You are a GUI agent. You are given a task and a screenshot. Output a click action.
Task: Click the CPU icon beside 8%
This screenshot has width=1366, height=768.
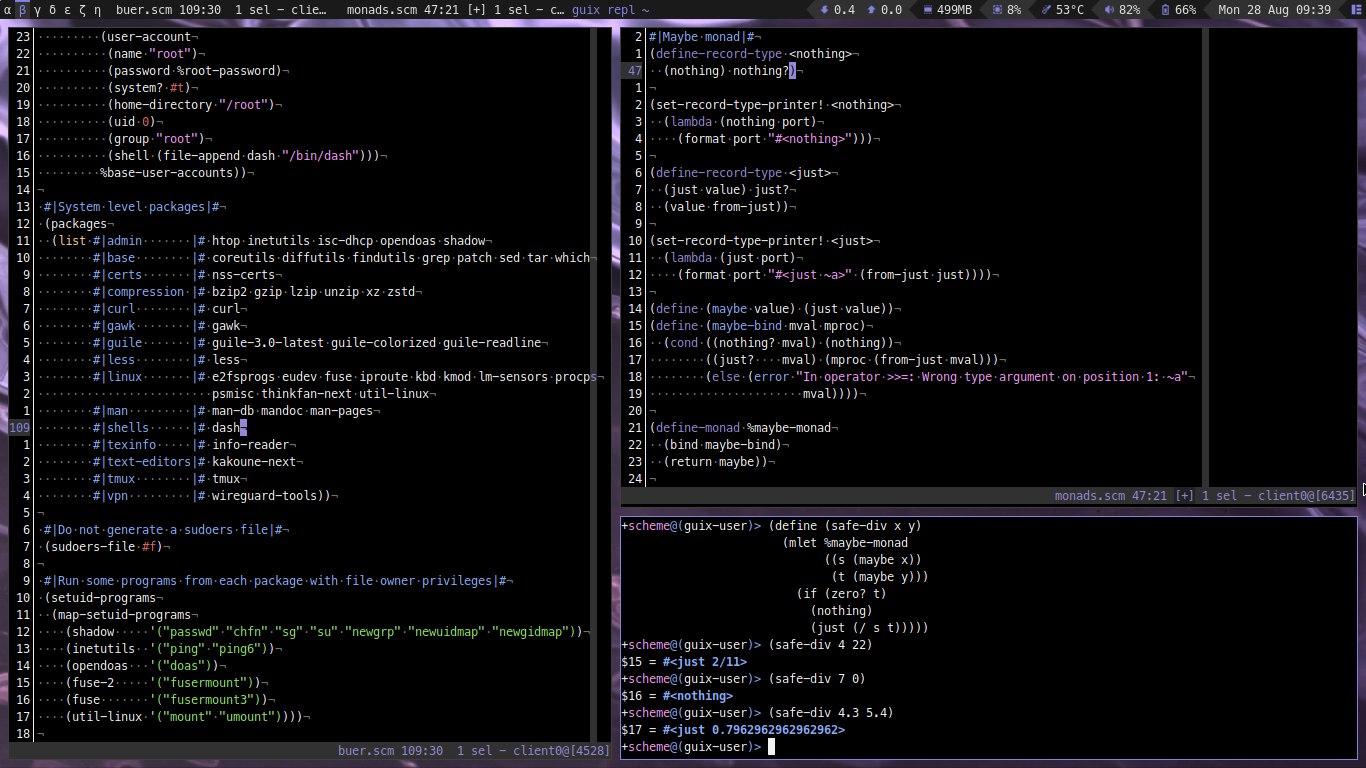pos(996,9)
